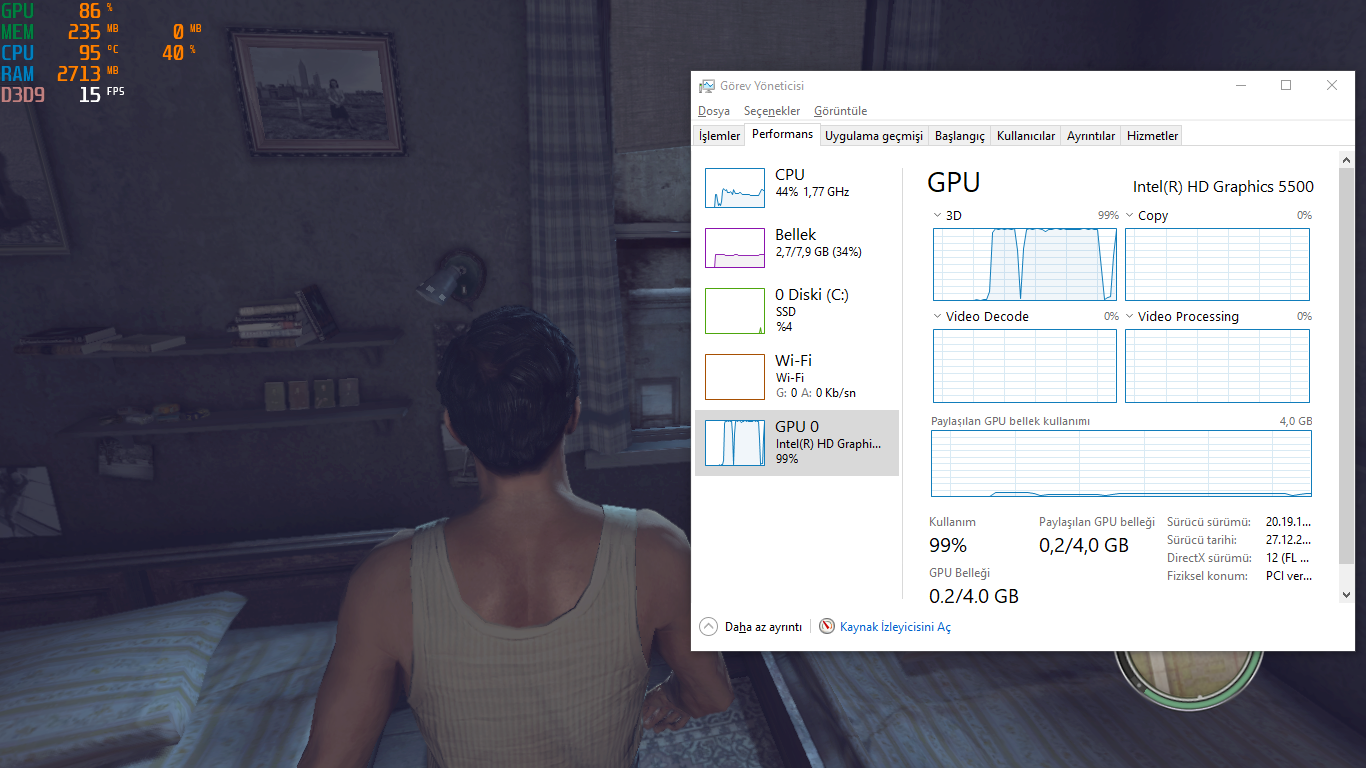Screen dimensions: 1366x768
Task: Switch to the Kullanıcılar tab
Action: tap(1026, 136)
